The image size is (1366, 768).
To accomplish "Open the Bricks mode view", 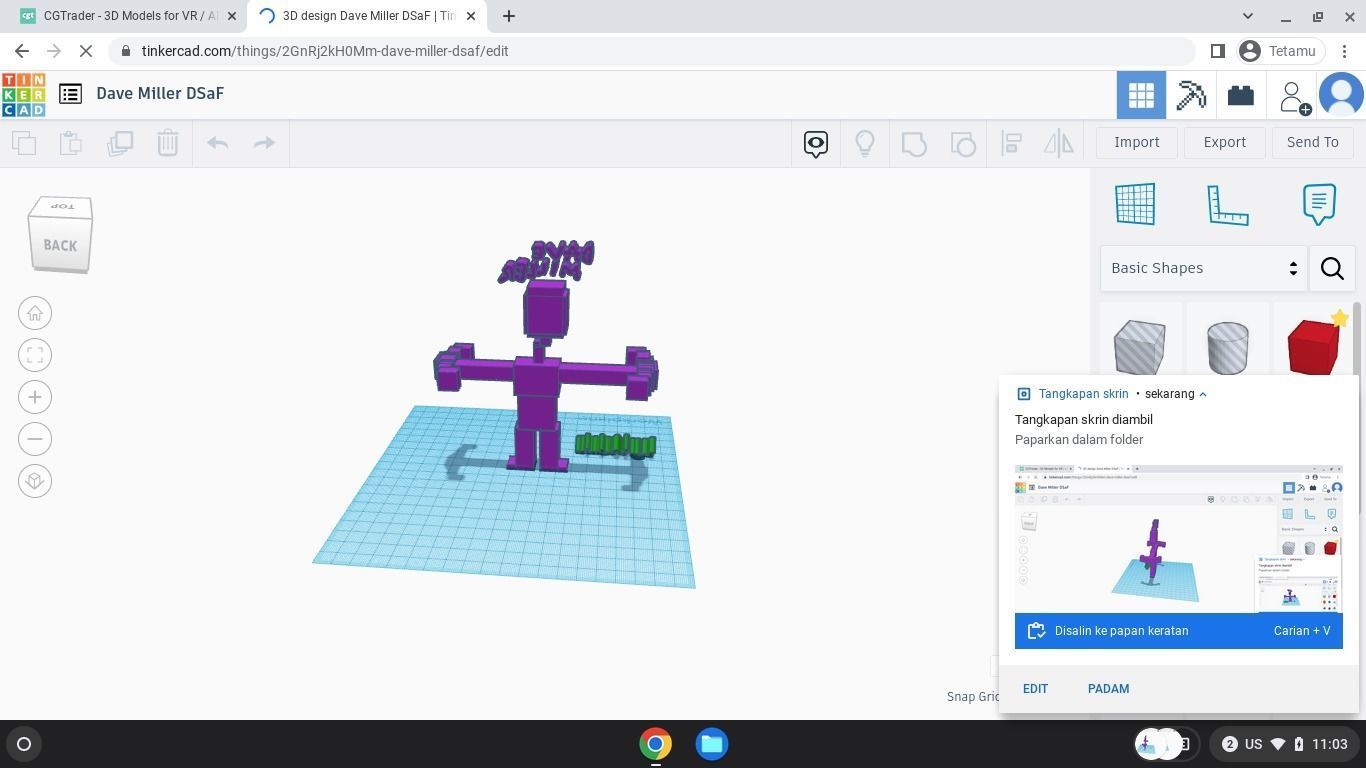I will pos(1240,95).
